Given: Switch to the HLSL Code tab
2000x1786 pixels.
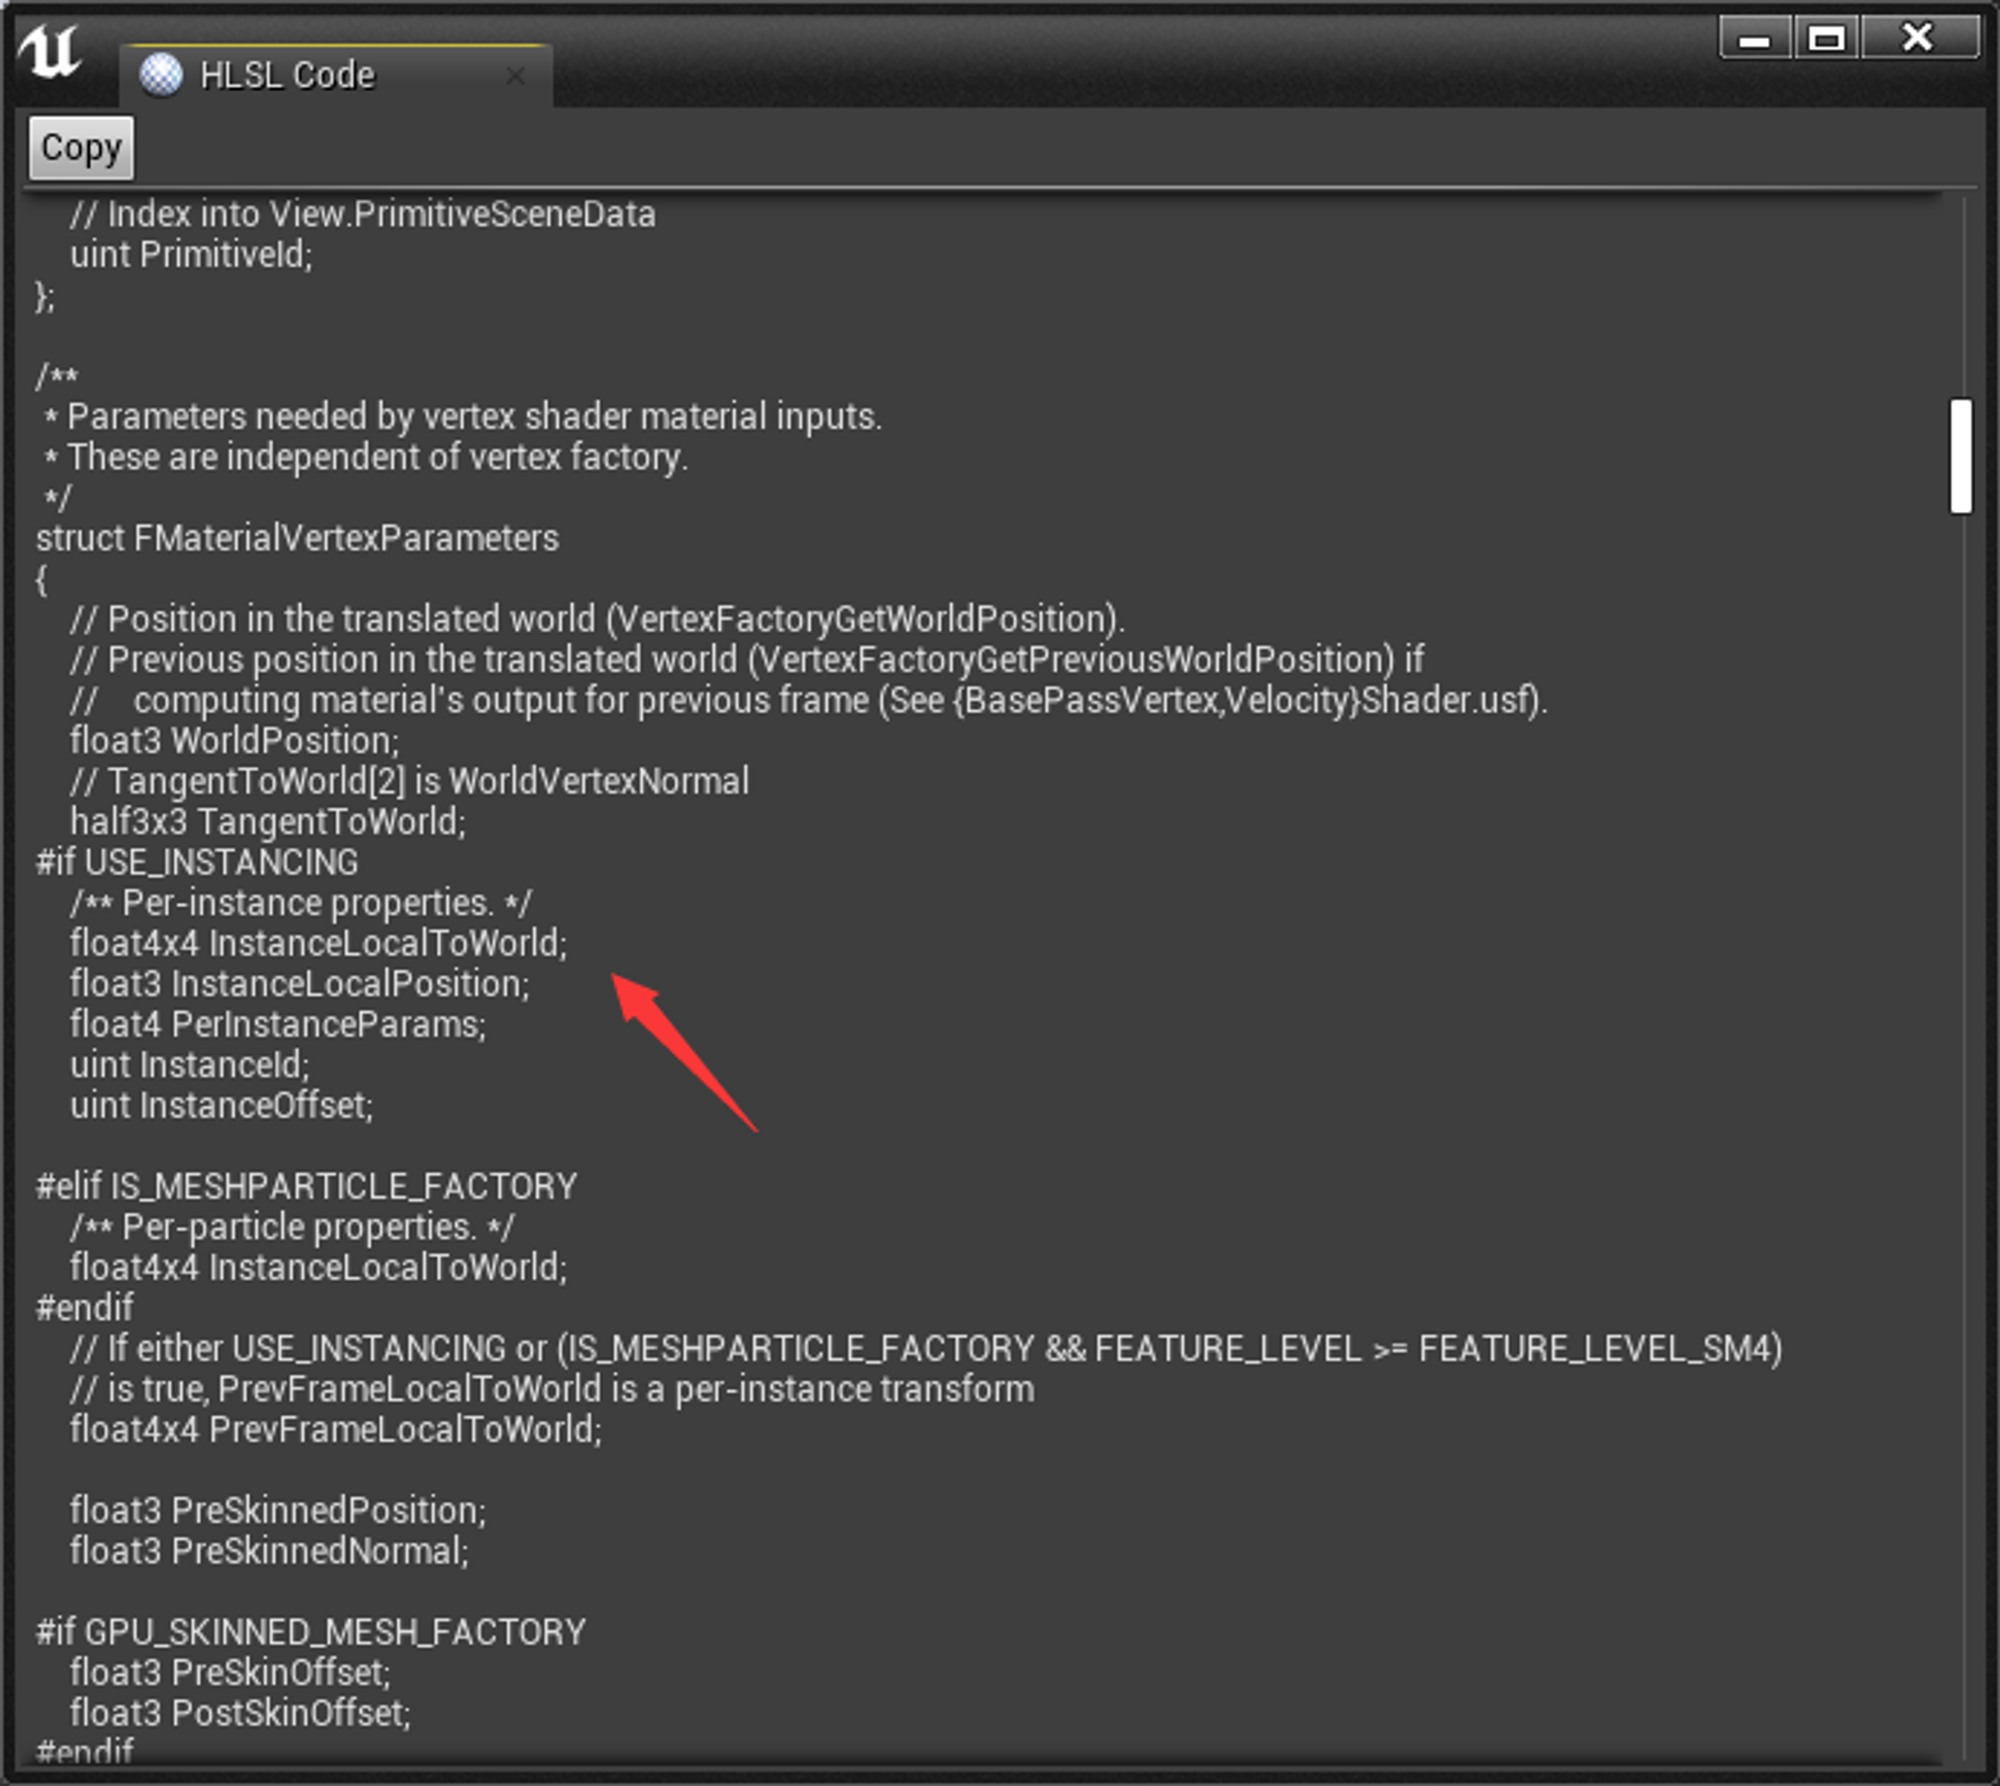Looking at the screenshot, I should 288,75.
